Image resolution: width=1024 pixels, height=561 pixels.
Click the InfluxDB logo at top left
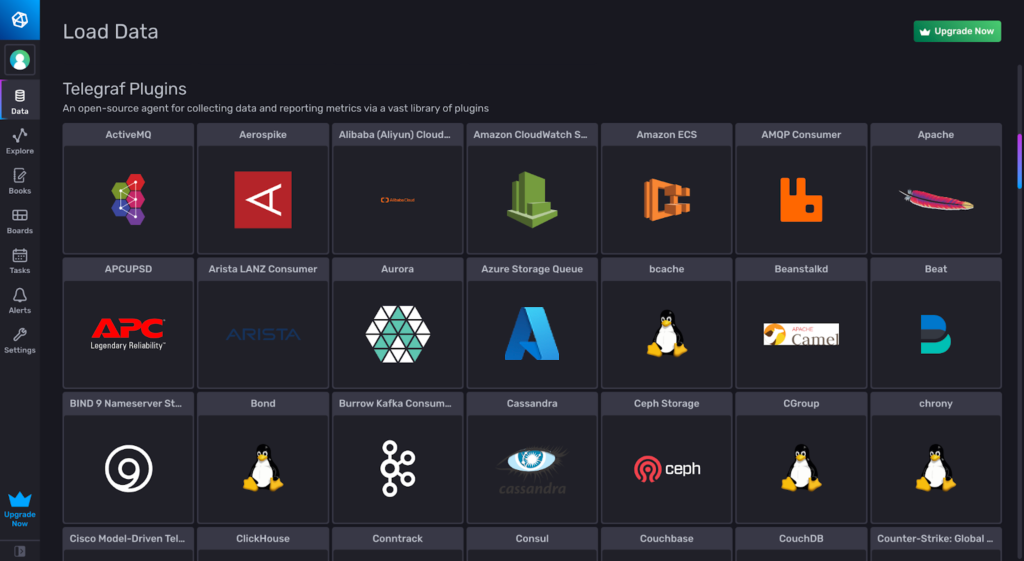point(20,20)
